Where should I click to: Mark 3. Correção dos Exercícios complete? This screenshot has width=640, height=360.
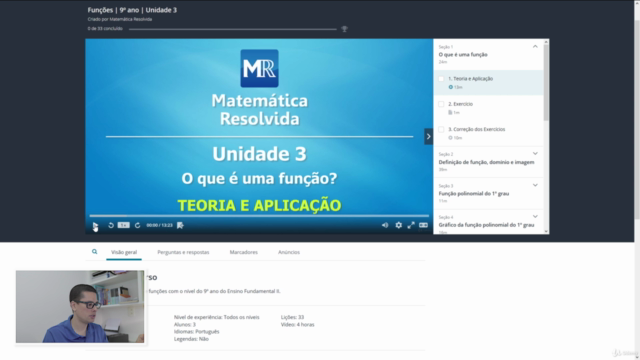(441, 129)
